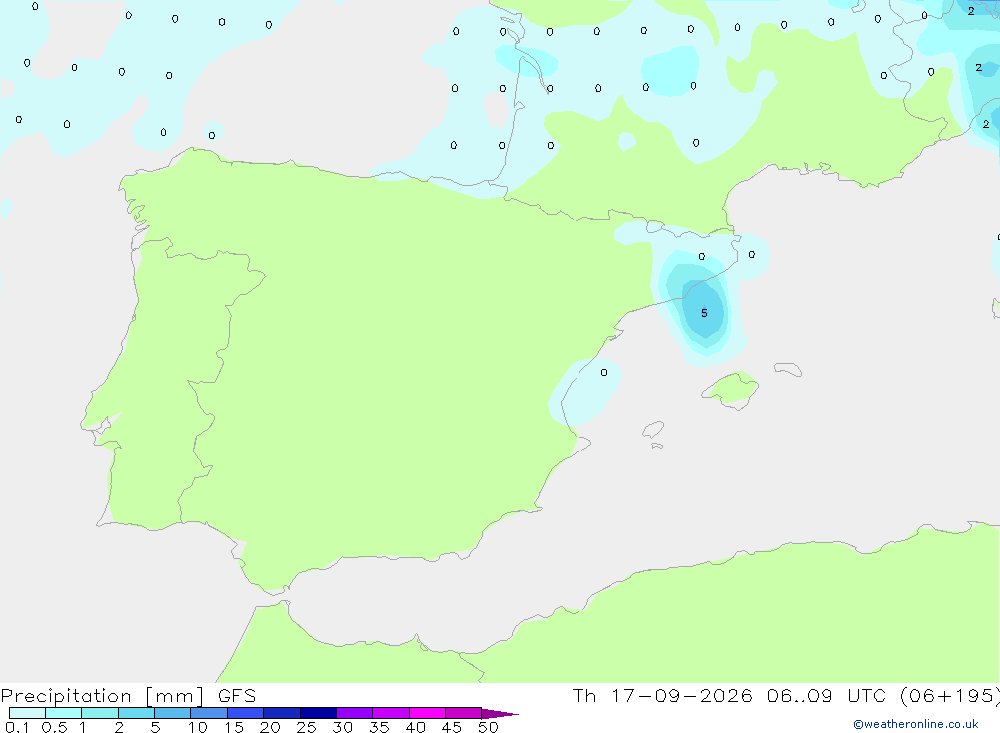Click the 0 label off the Valencia coast
This screenshot has width=1000, height=733.
604,373
